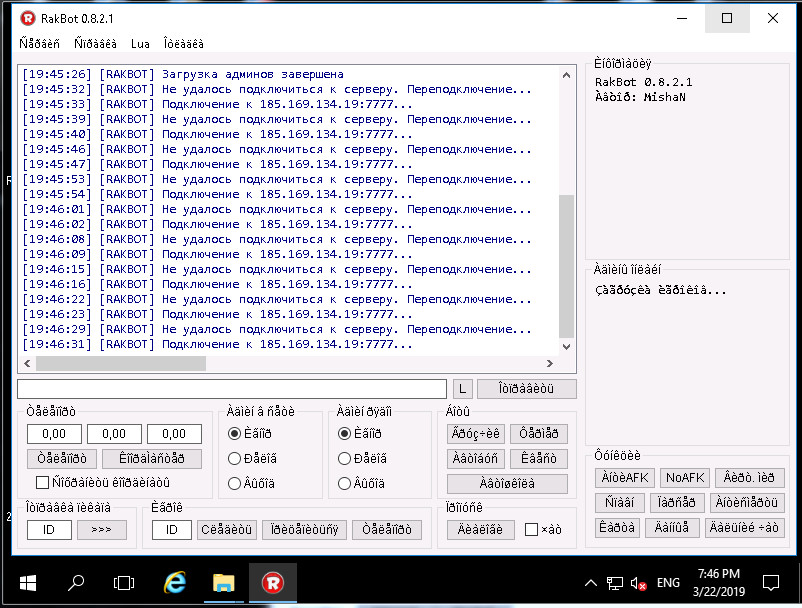Open the Lua menu
This screenshot has width=802, height=608.
140,44
